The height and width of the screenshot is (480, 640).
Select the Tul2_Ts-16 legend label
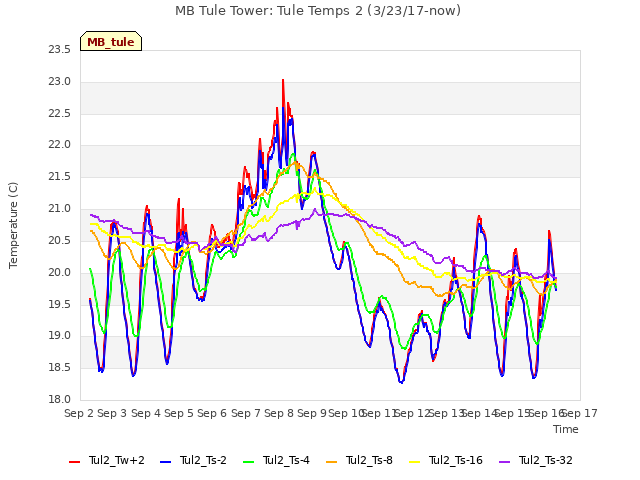tap(456, 460)
